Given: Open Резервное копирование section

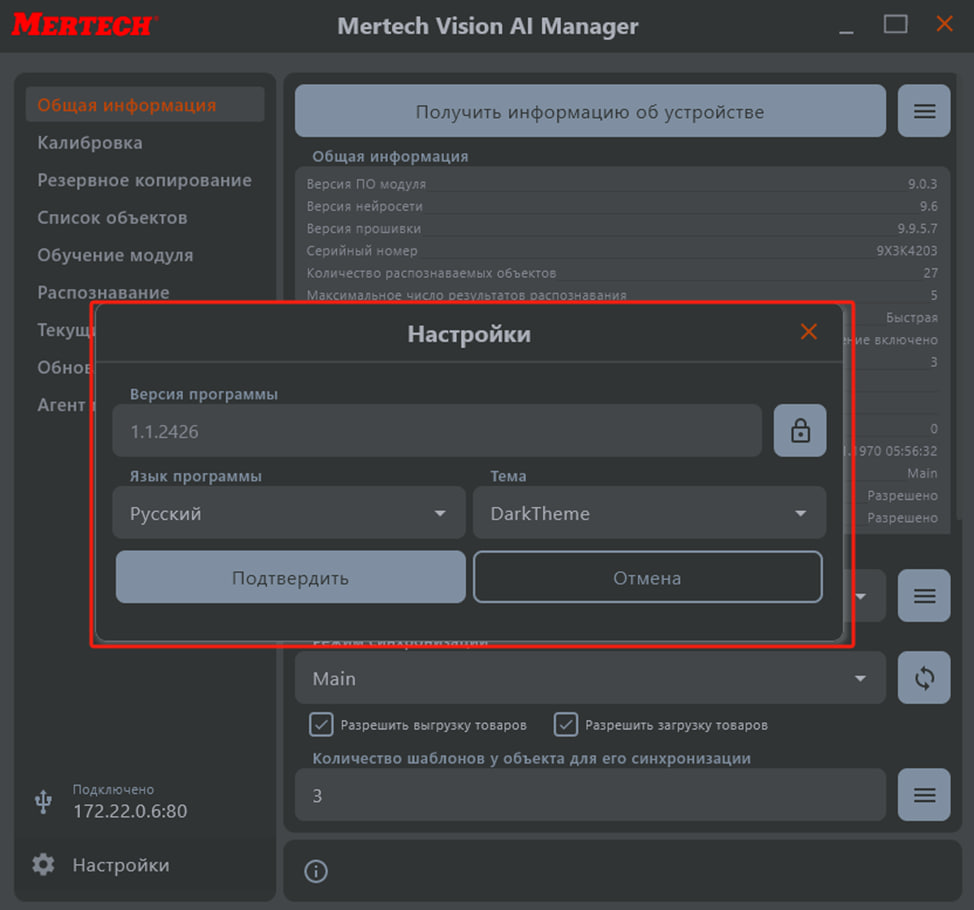Looking at the screenshot, I should pyautogui.click(x=144, y=180).
